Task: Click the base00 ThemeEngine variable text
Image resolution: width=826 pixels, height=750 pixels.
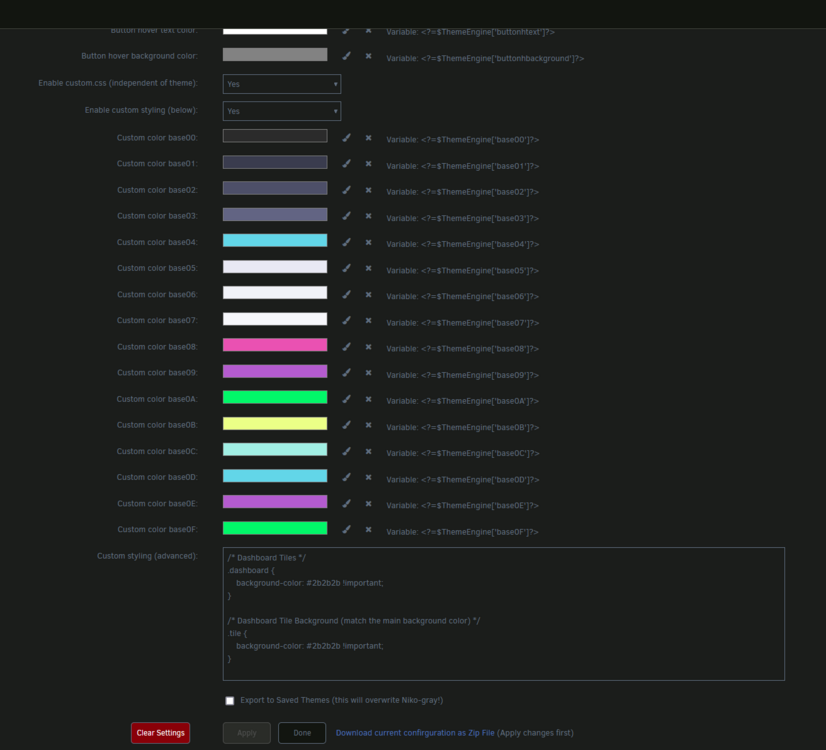Action: pyautogui.click(x=463, y=140)
